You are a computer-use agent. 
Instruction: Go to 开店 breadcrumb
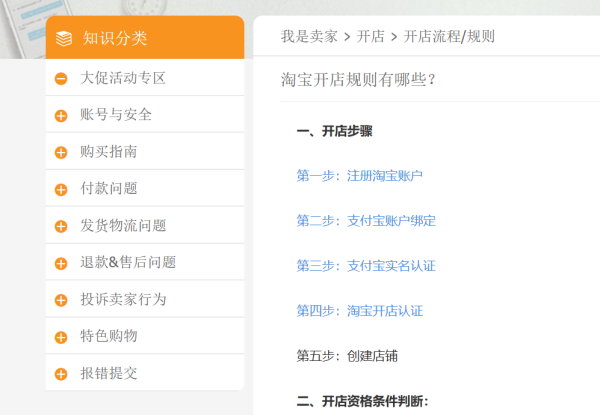point(370,36)
